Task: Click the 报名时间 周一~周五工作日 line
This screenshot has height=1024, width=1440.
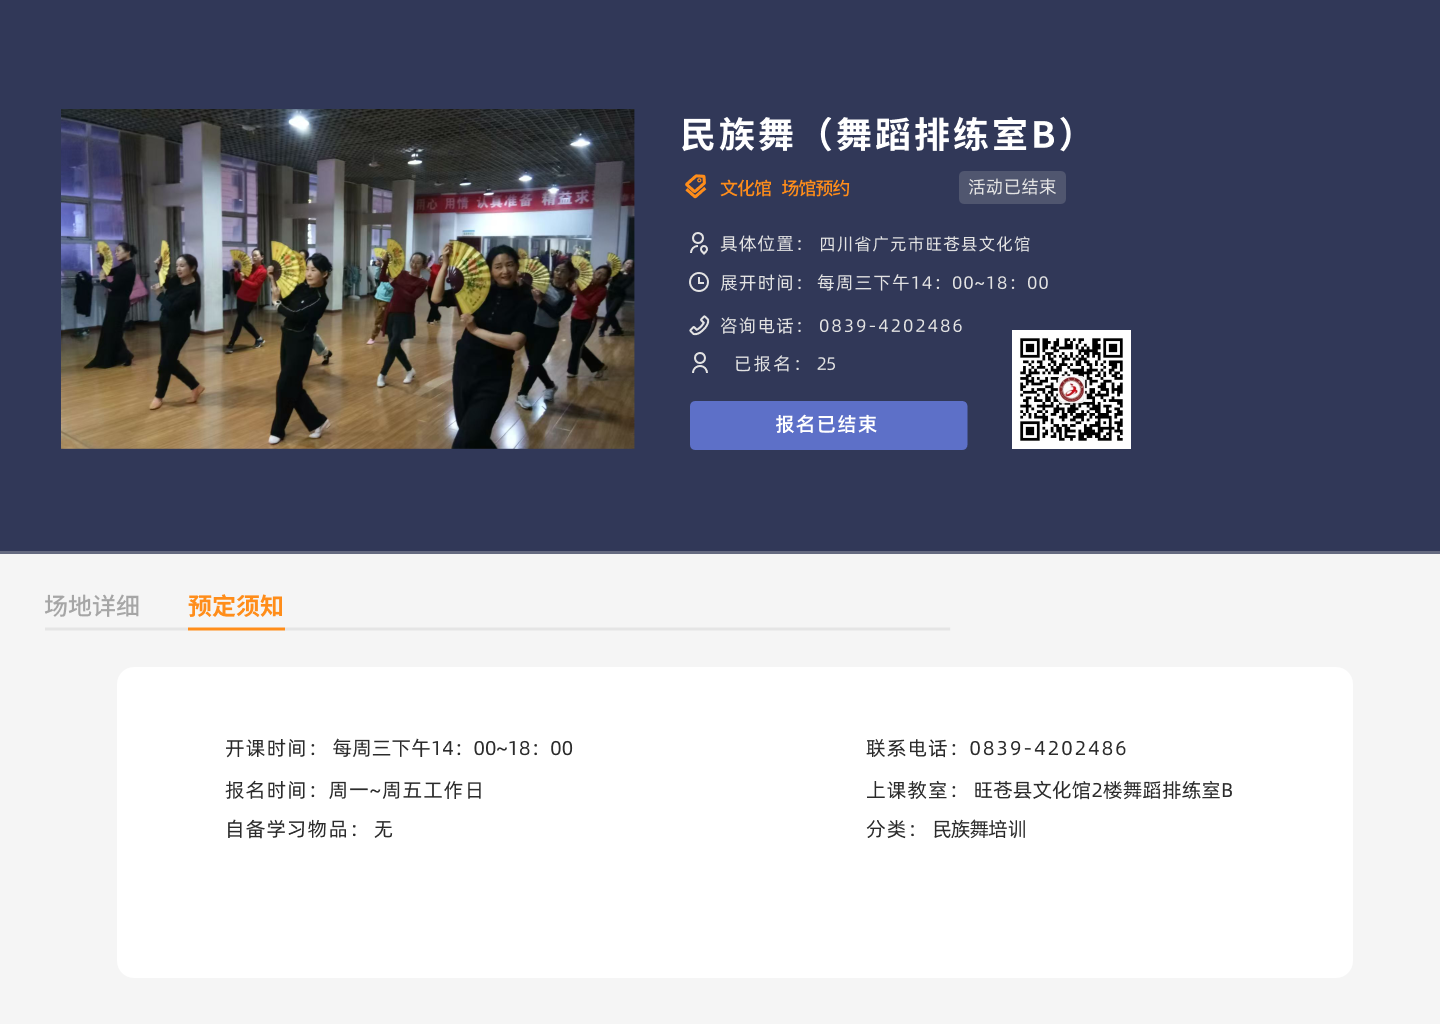Action: pyautogui.click(x=354, y=790)
